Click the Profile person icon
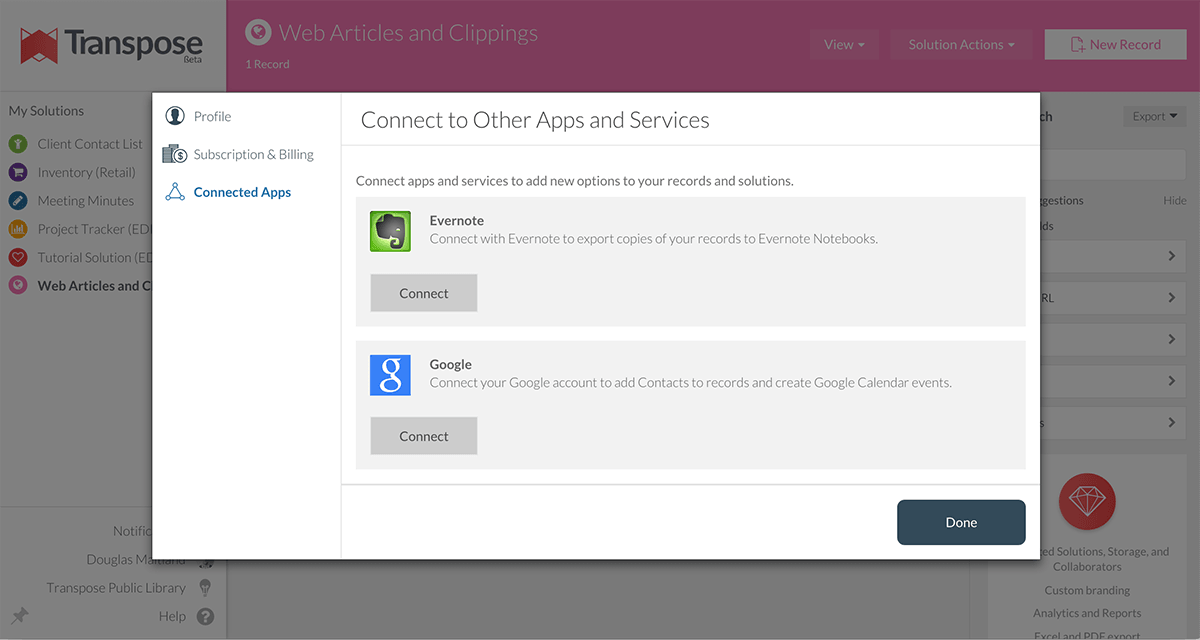The image size is (1200, 640). coord(175,116)
